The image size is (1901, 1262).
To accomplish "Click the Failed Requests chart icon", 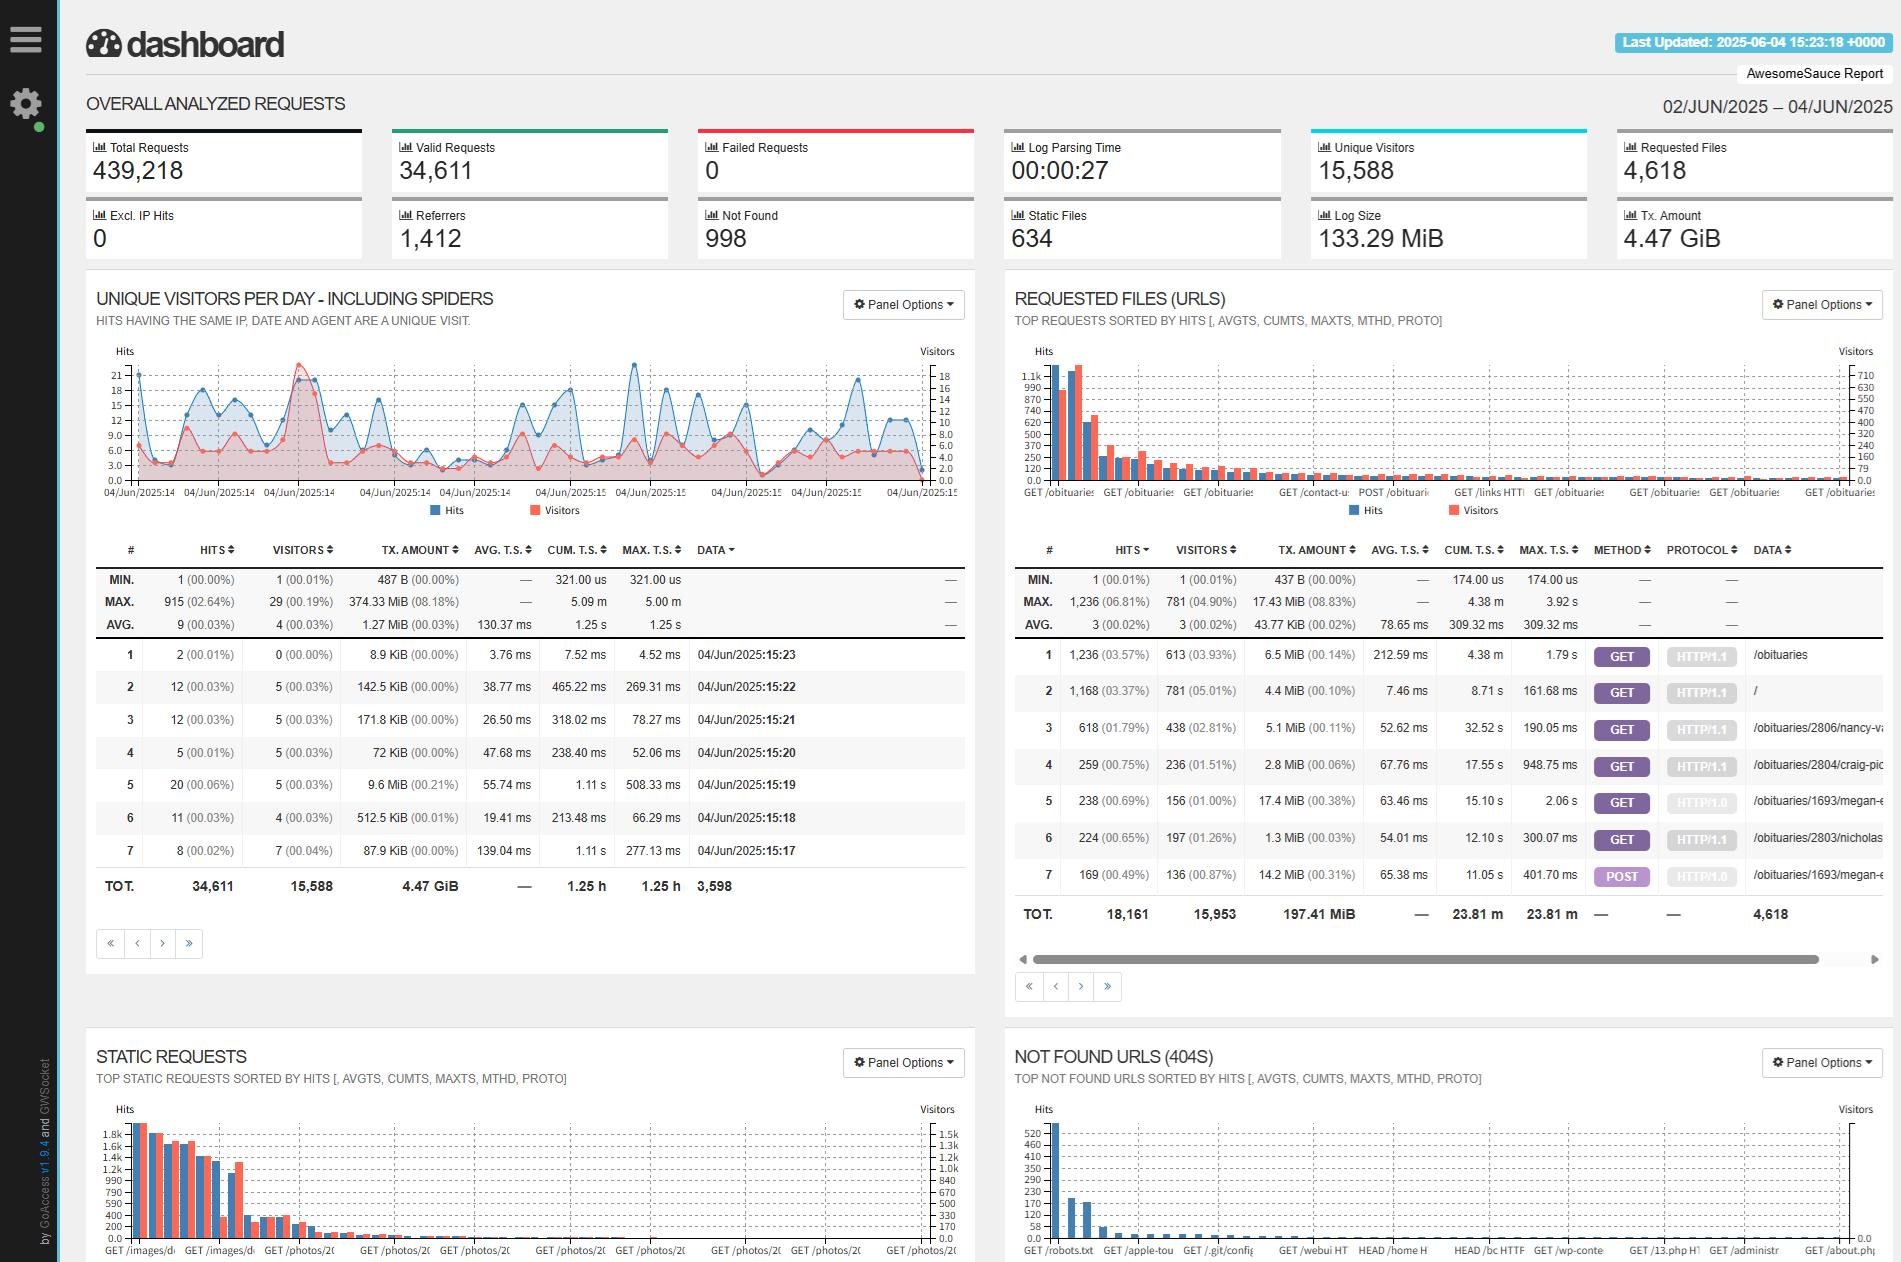I will (711, 147).
